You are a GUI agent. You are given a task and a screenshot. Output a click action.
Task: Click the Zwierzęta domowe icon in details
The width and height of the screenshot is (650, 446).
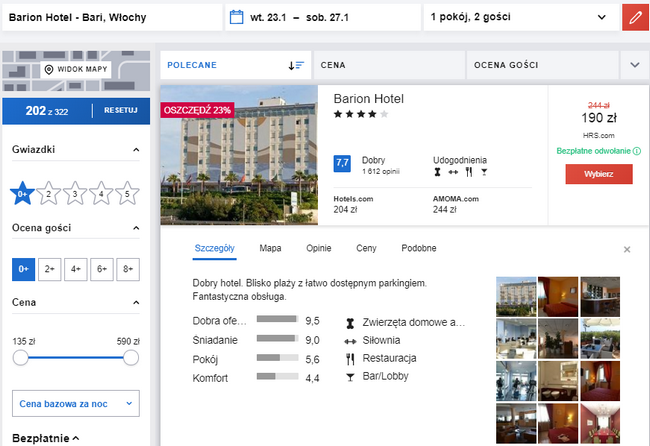(350, 323)
